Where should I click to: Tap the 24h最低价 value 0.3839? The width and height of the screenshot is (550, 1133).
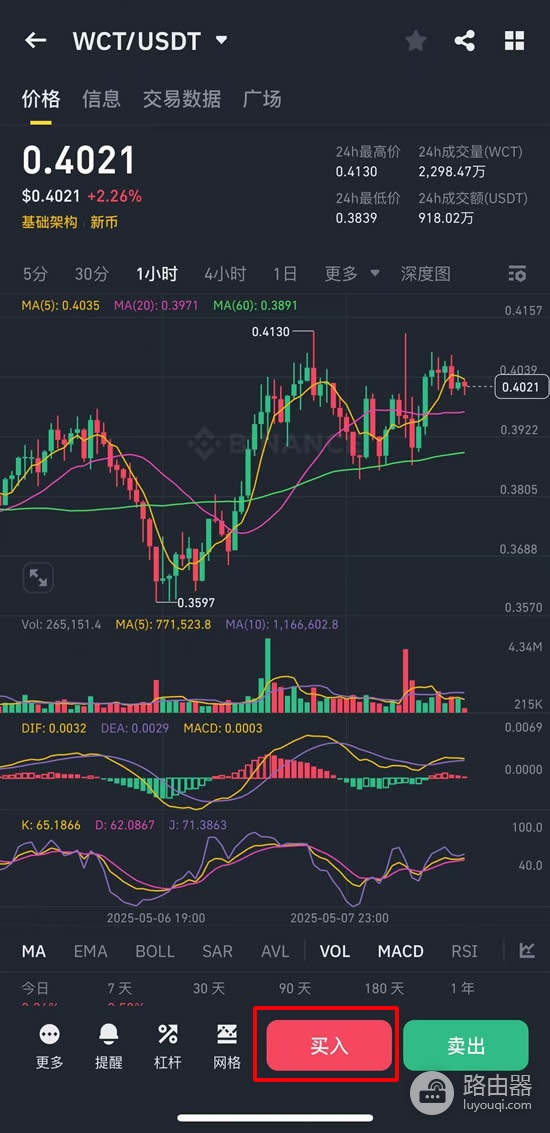coord(356,217)
